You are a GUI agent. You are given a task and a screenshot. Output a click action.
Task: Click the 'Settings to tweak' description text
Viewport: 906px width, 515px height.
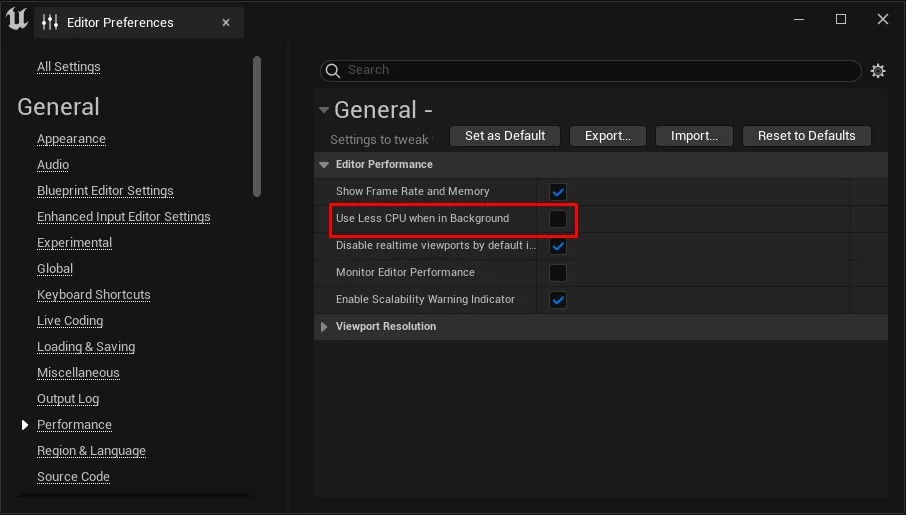(381, 140)
